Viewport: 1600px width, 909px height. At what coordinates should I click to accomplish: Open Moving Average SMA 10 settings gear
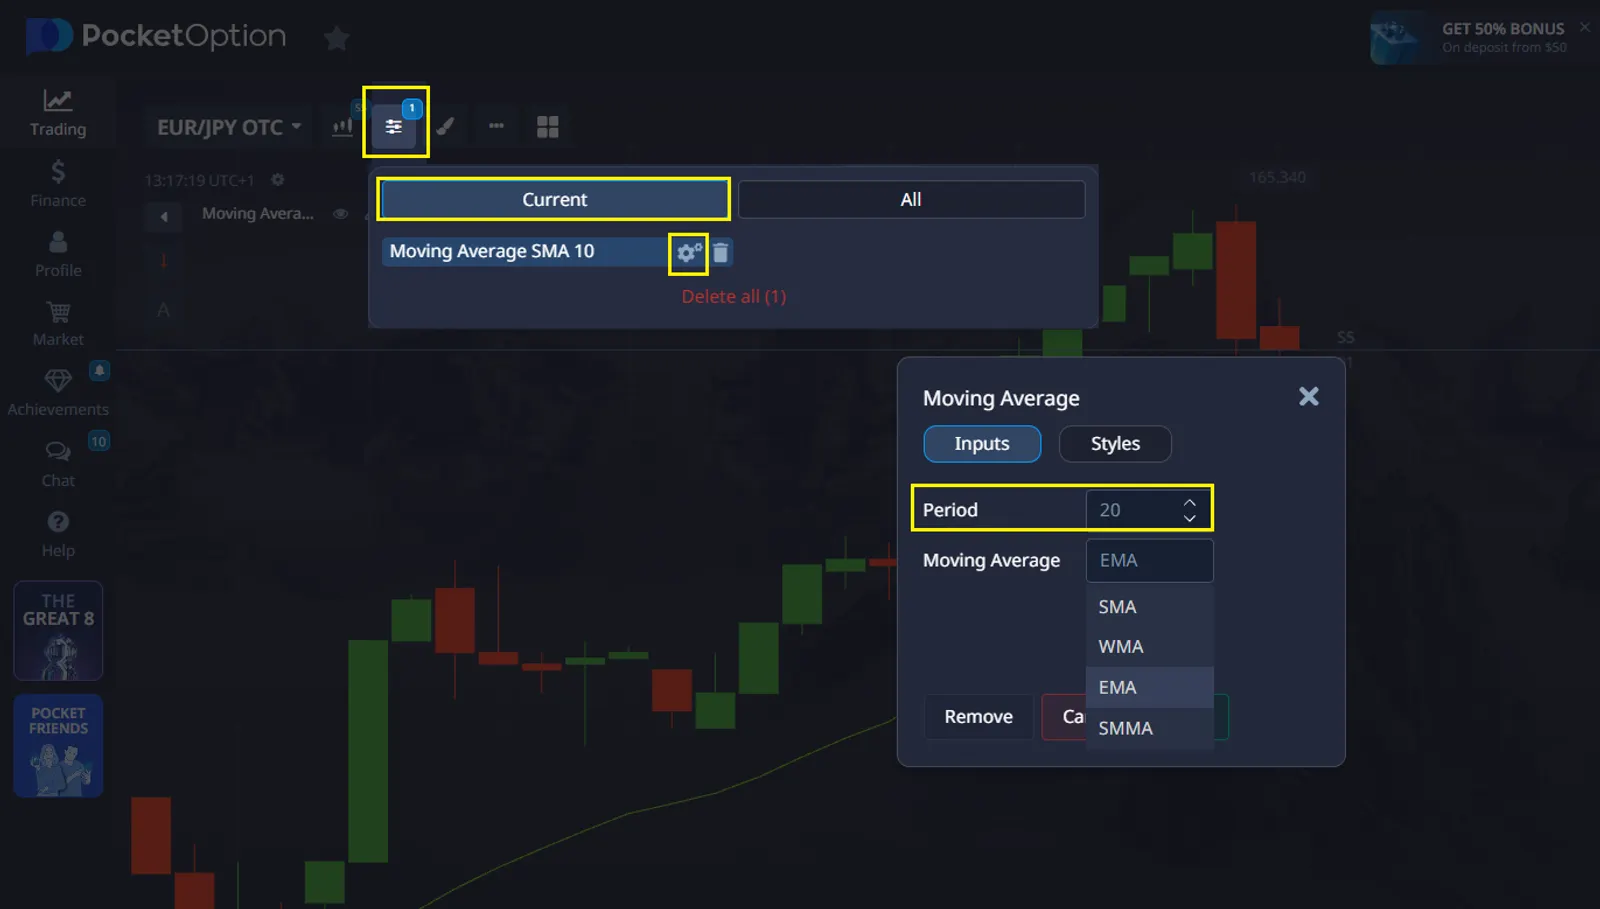688,252
